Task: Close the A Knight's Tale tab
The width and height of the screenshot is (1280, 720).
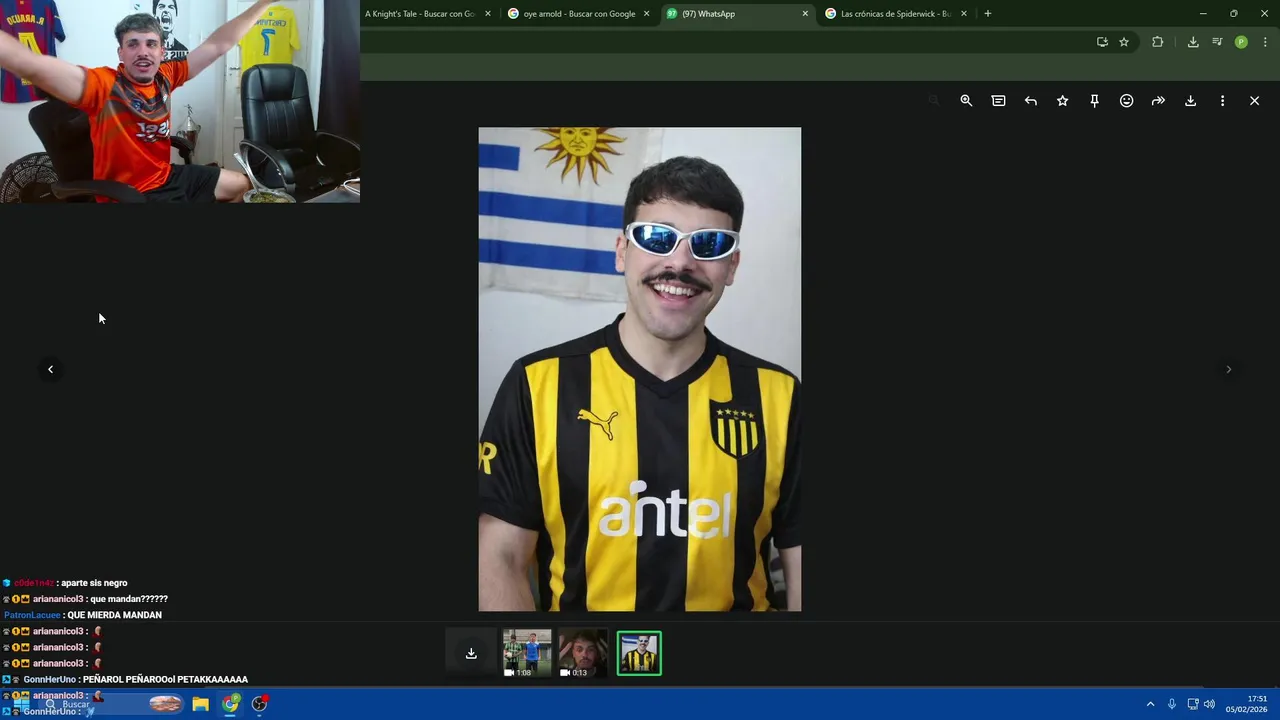Action: (488, 14)
